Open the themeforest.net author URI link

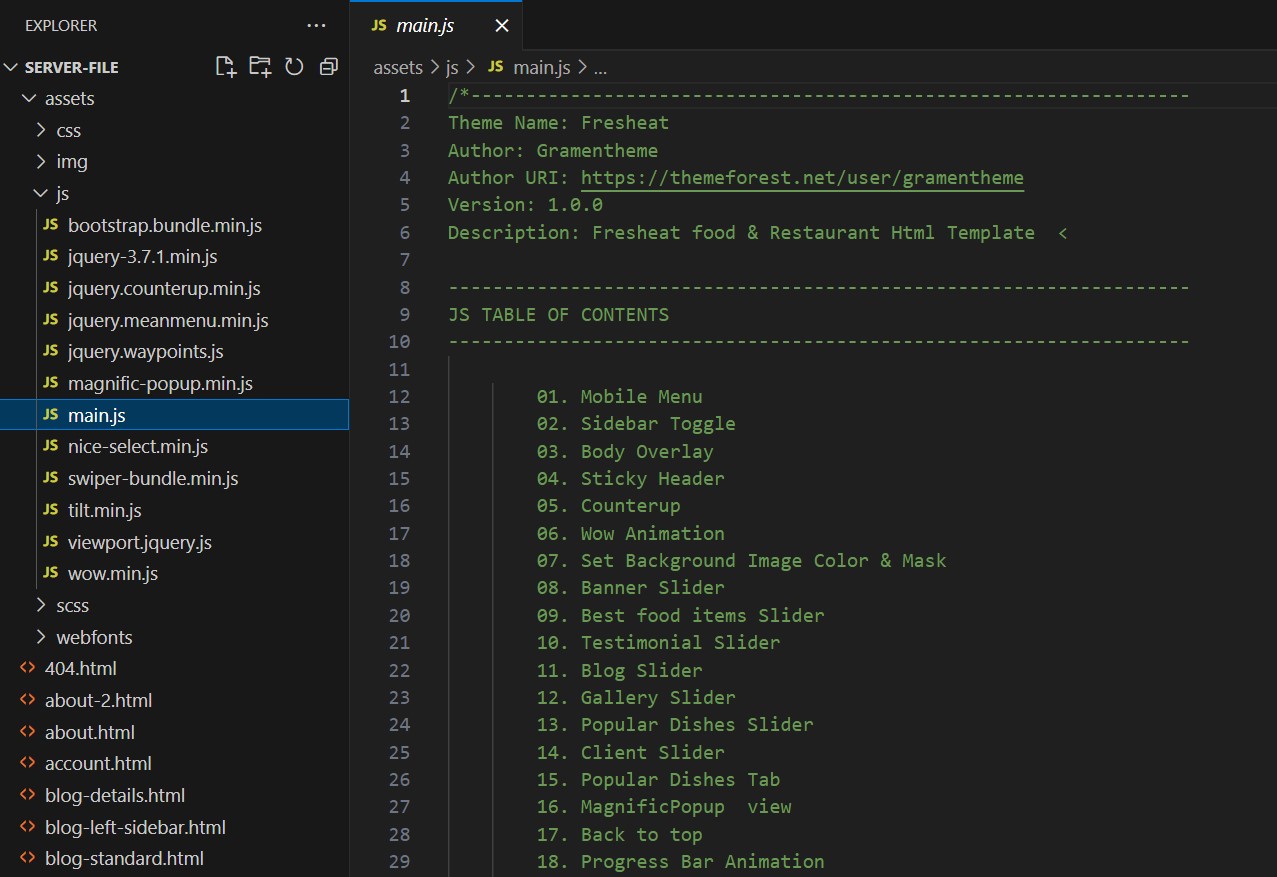point(801,178)
